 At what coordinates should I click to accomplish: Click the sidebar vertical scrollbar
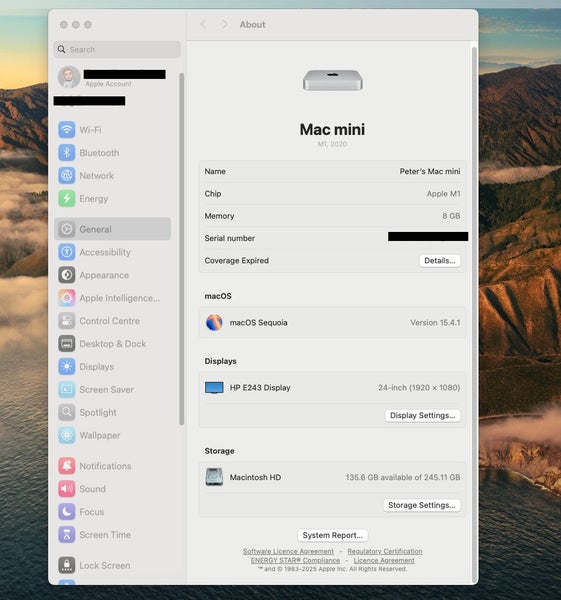[181, 249]
